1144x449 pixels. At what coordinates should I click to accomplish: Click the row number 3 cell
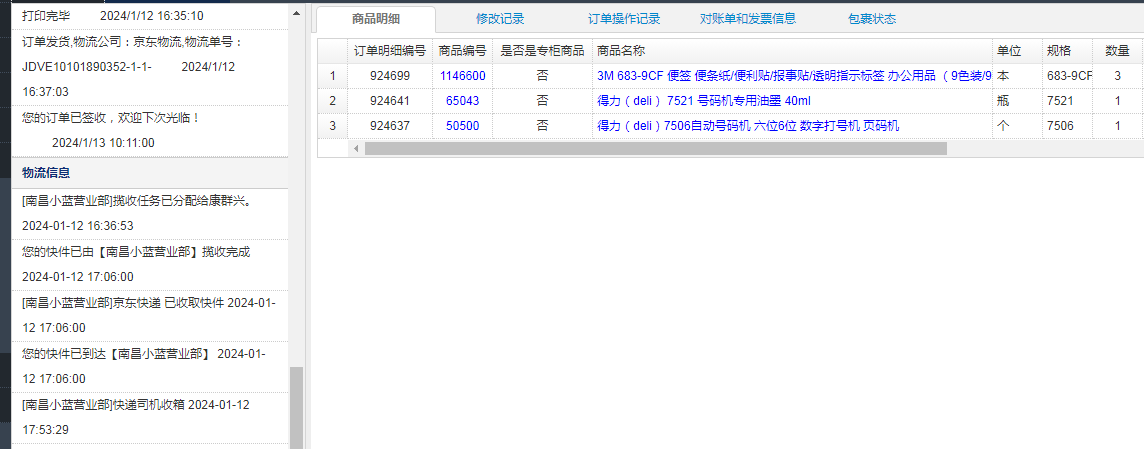[x=333, y=126]
